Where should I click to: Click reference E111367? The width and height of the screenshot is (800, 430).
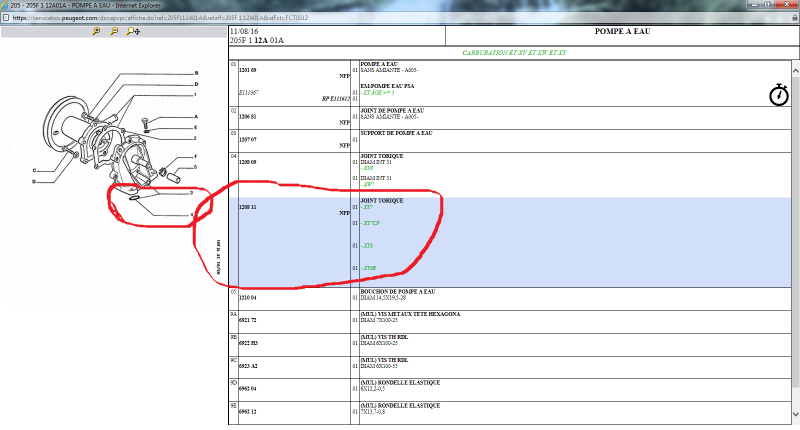[x=249, y=93]
